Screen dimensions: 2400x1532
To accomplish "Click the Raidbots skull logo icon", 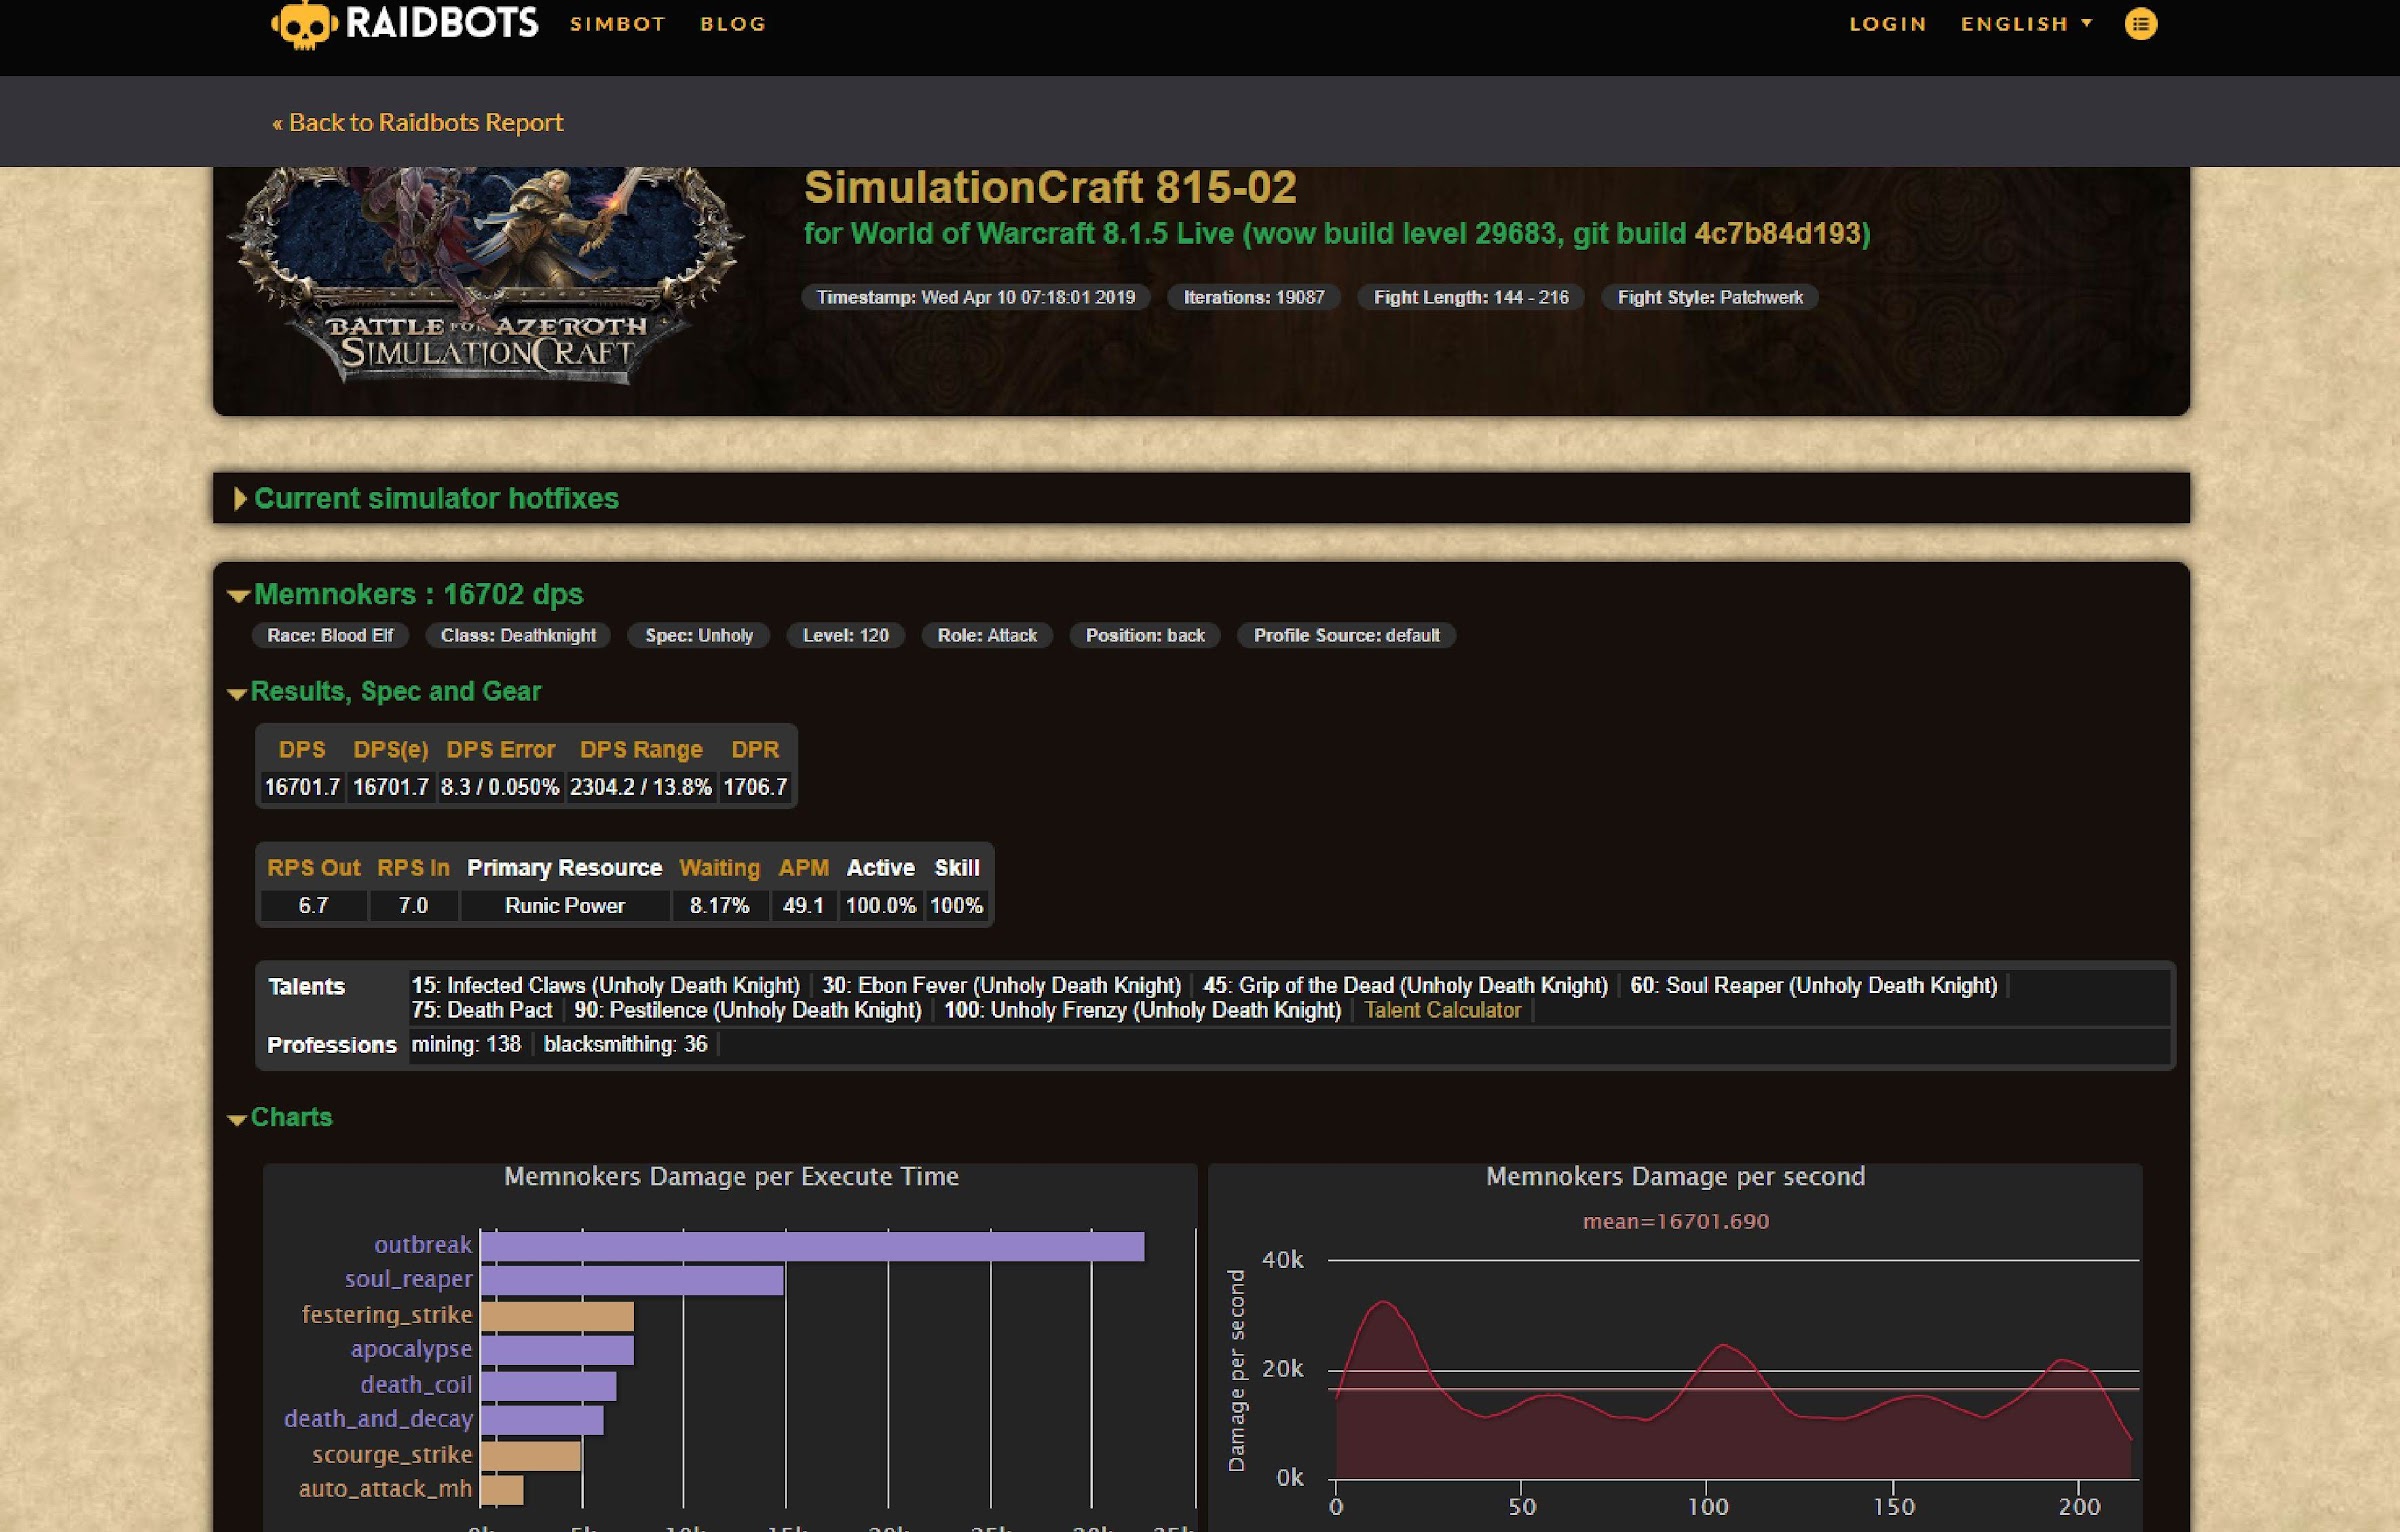I will point(303,24).
